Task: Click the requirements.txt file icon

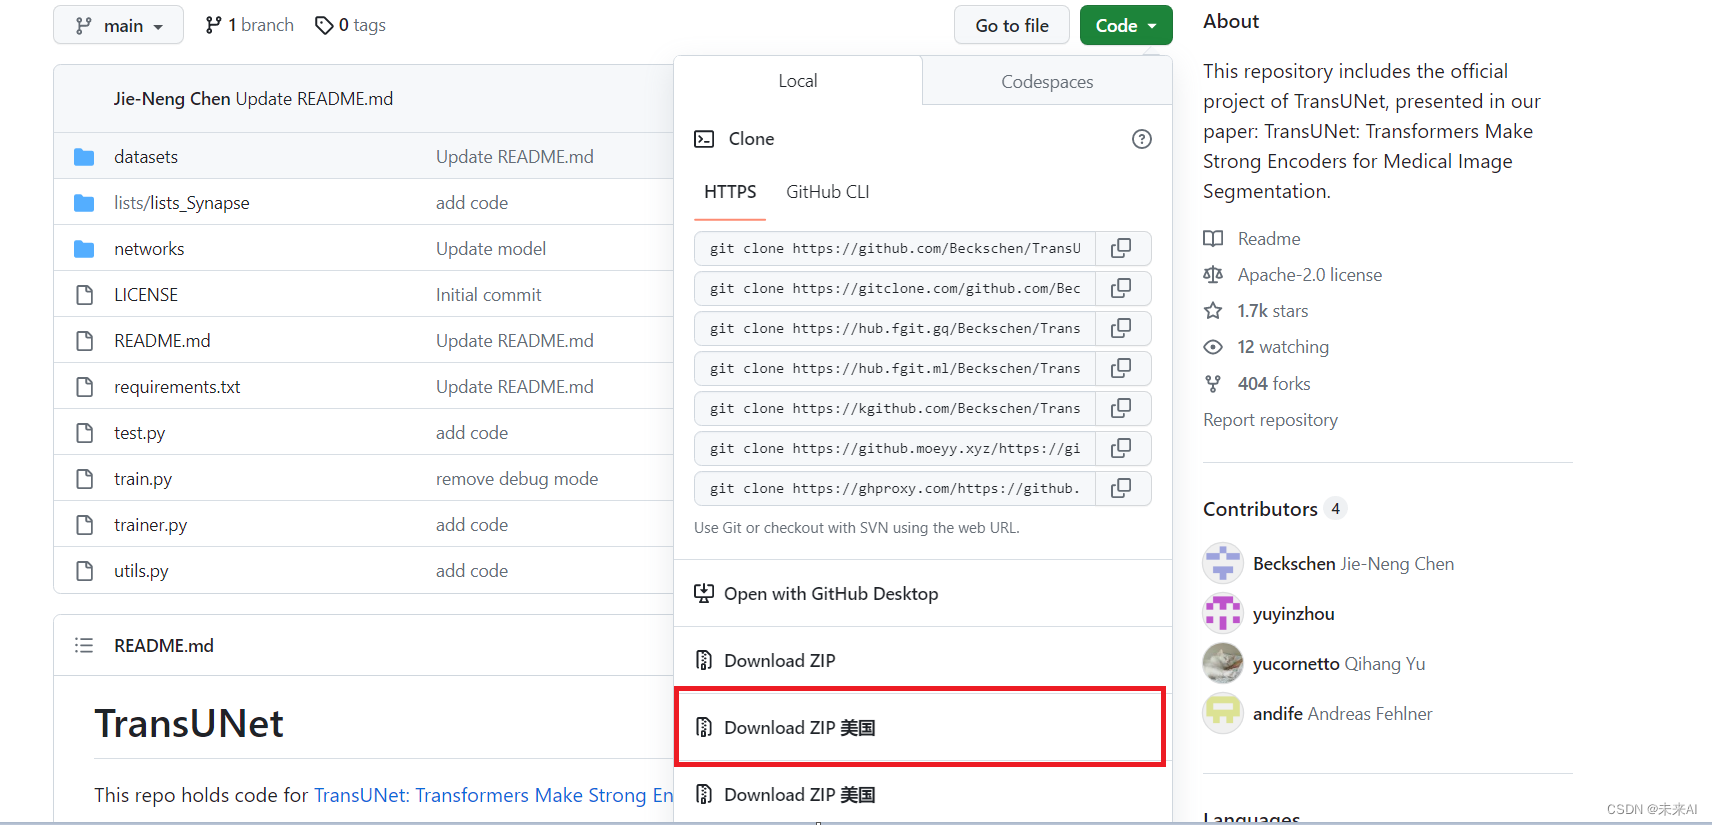Action: coord(85,387)
